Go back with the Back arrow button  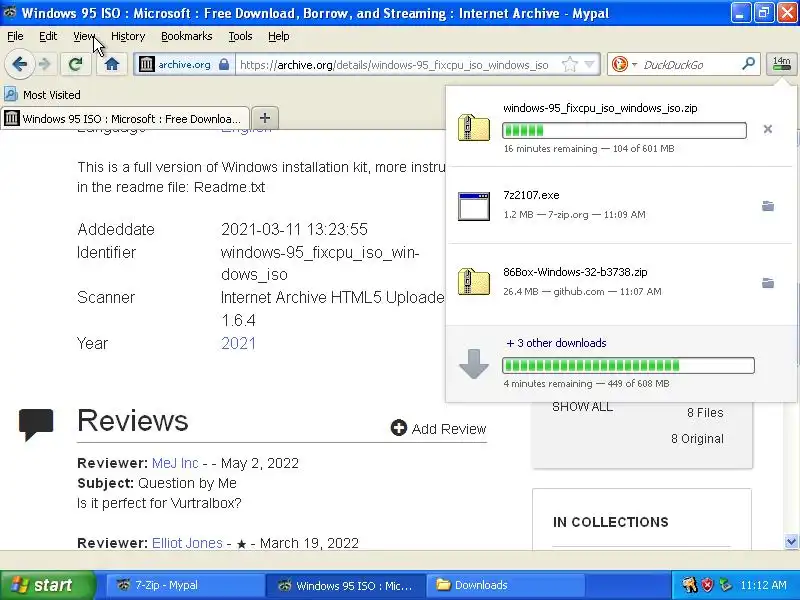tap(19, 64)
